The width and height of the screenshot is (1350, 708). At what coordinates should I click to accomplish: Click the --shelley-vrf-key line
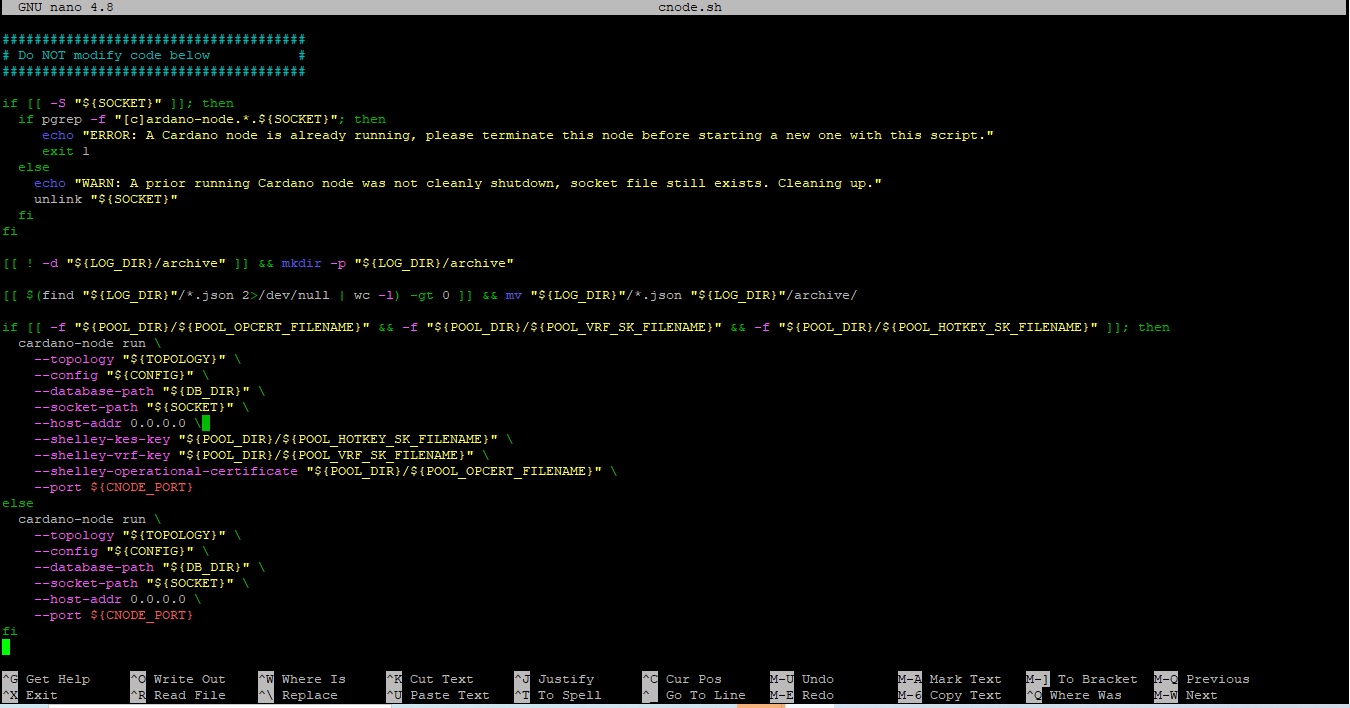pyautogui.click(x=262, y=455)
